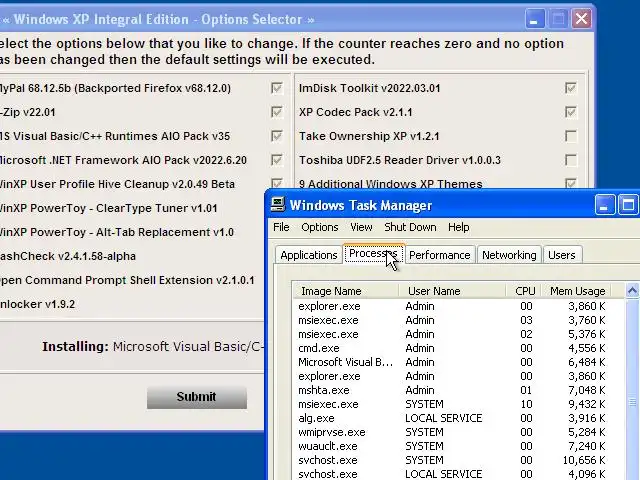The image size is (640, 480).
Task: Toggle Visual Basic/C++ Runtimes AIO Pack checkbox
Action: coord(277,136)
